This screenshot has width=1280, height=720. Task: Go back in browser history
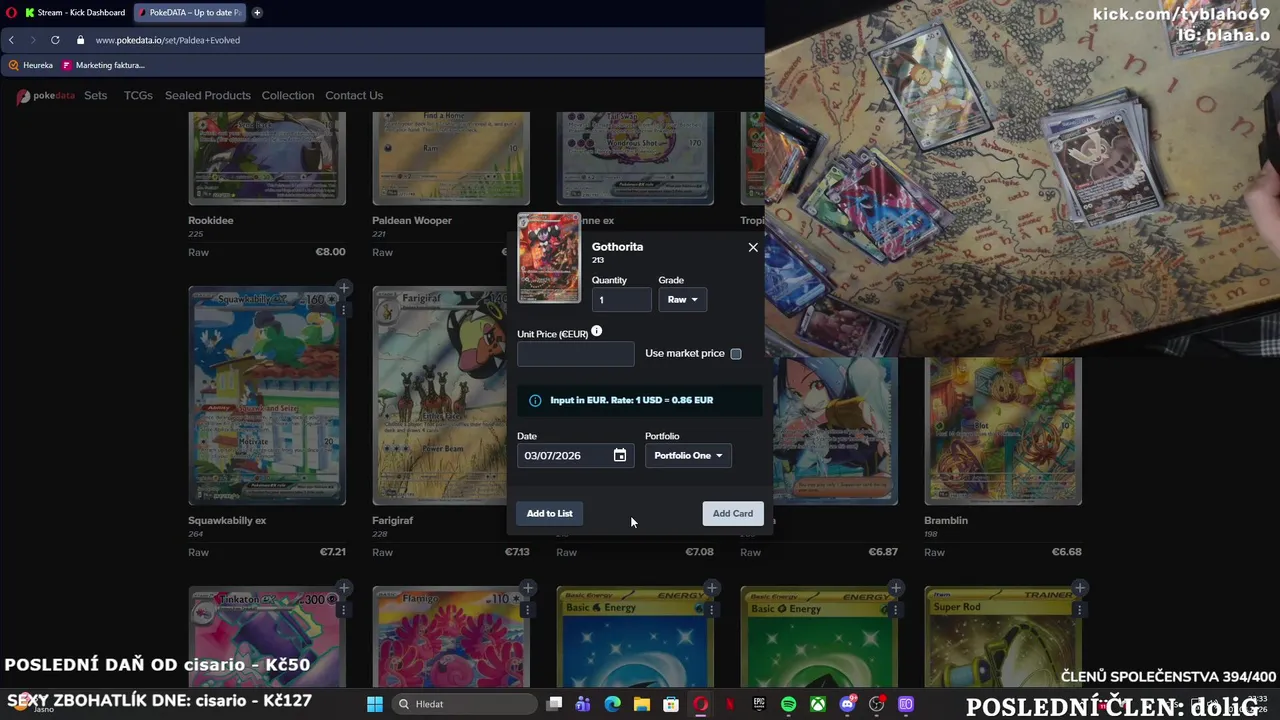[11, 40]
